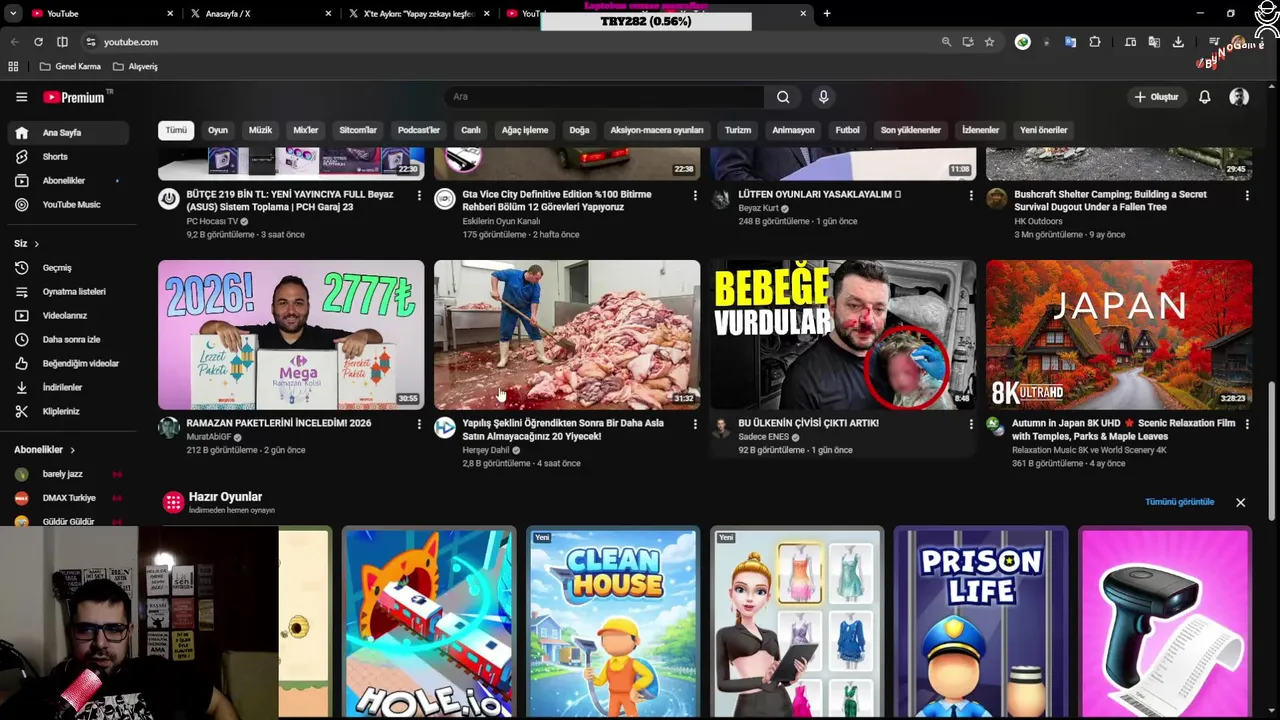Open Videolarınız in sidebar
The height and width of the screenshot is (720, 1280).
tap(68, 316)
